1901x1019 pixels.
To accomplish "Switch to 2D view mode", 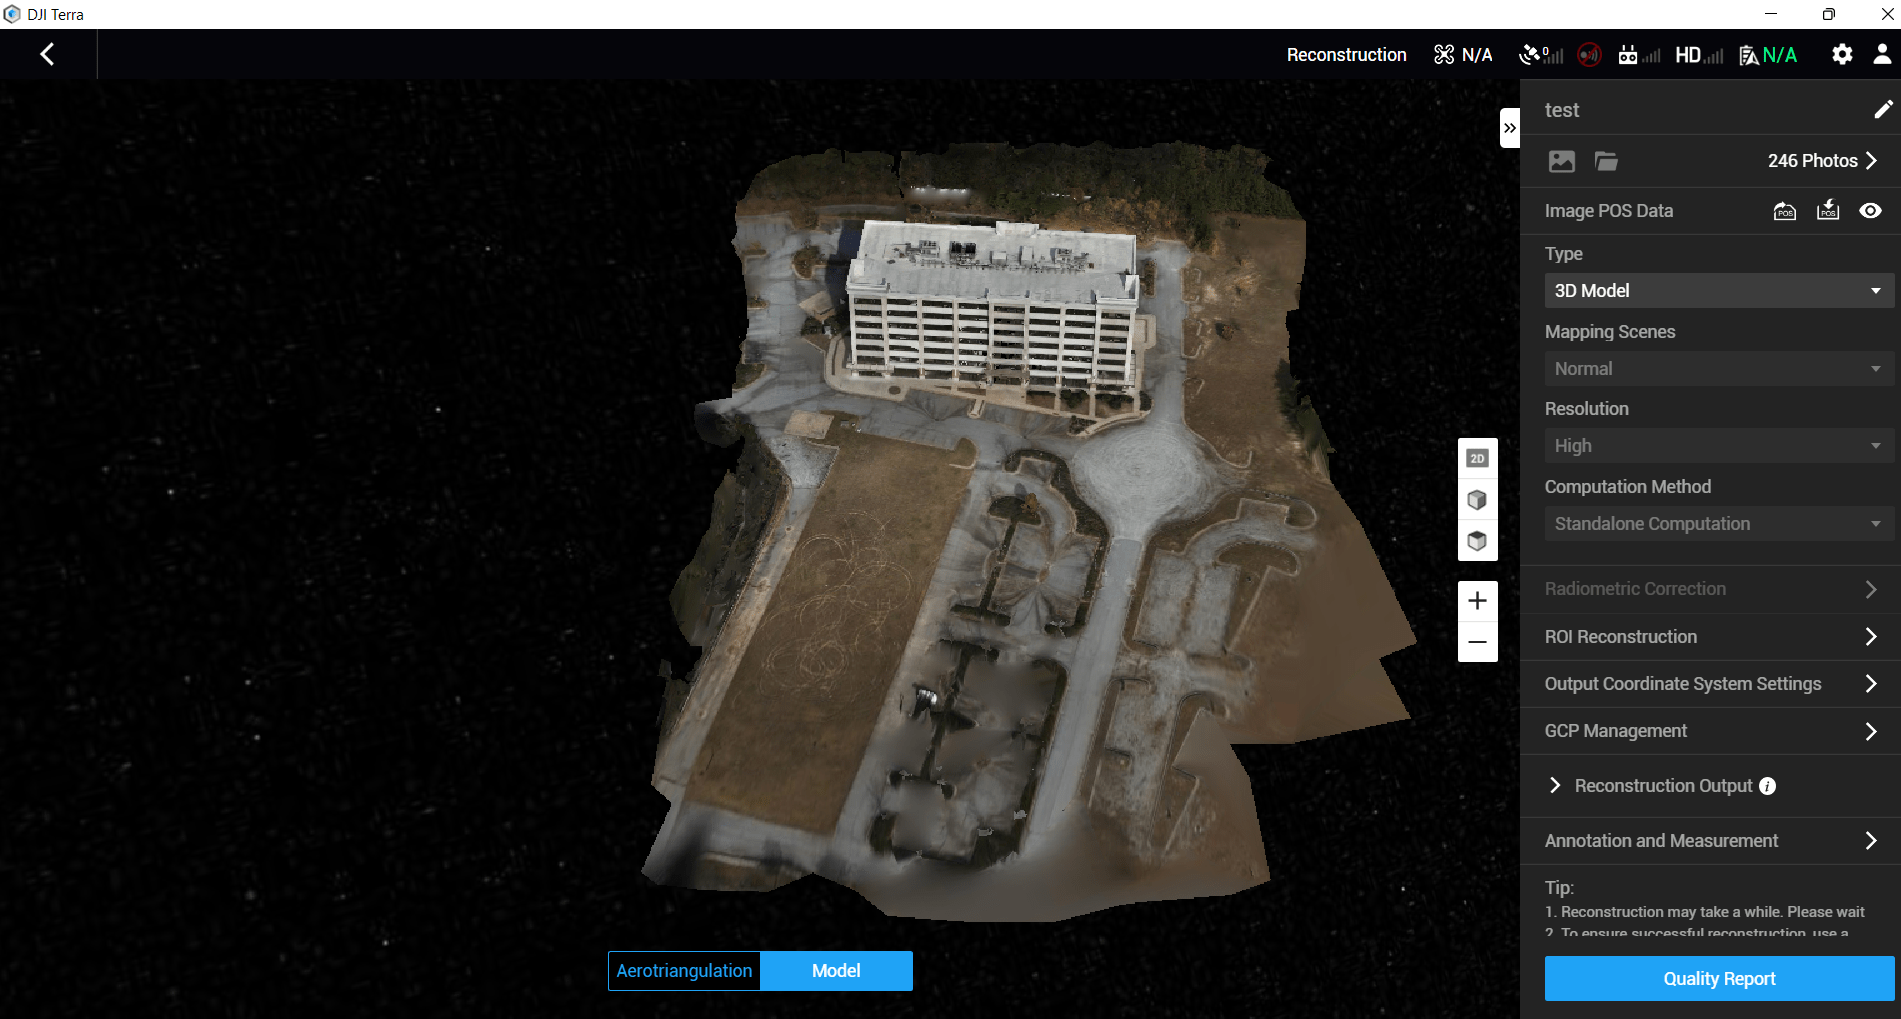I will point(1477,459).
